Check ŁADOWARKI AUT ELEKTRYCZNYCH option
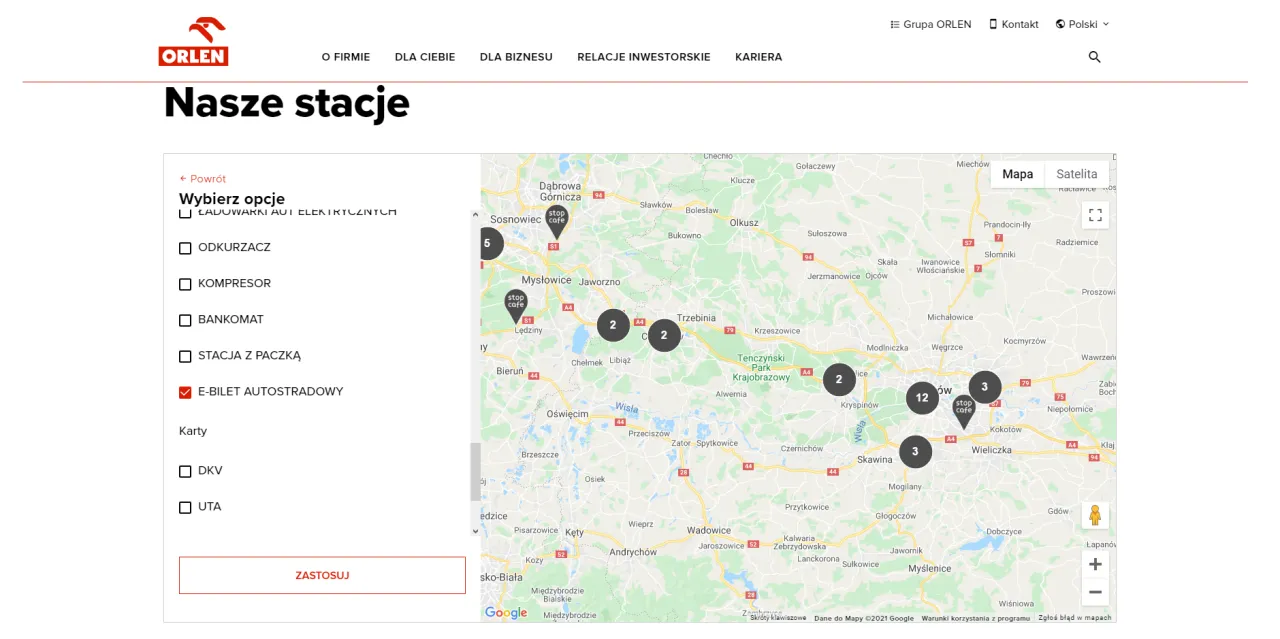Screen dimensions: 1280x639 pyautogui.click(x=185, y=213)
